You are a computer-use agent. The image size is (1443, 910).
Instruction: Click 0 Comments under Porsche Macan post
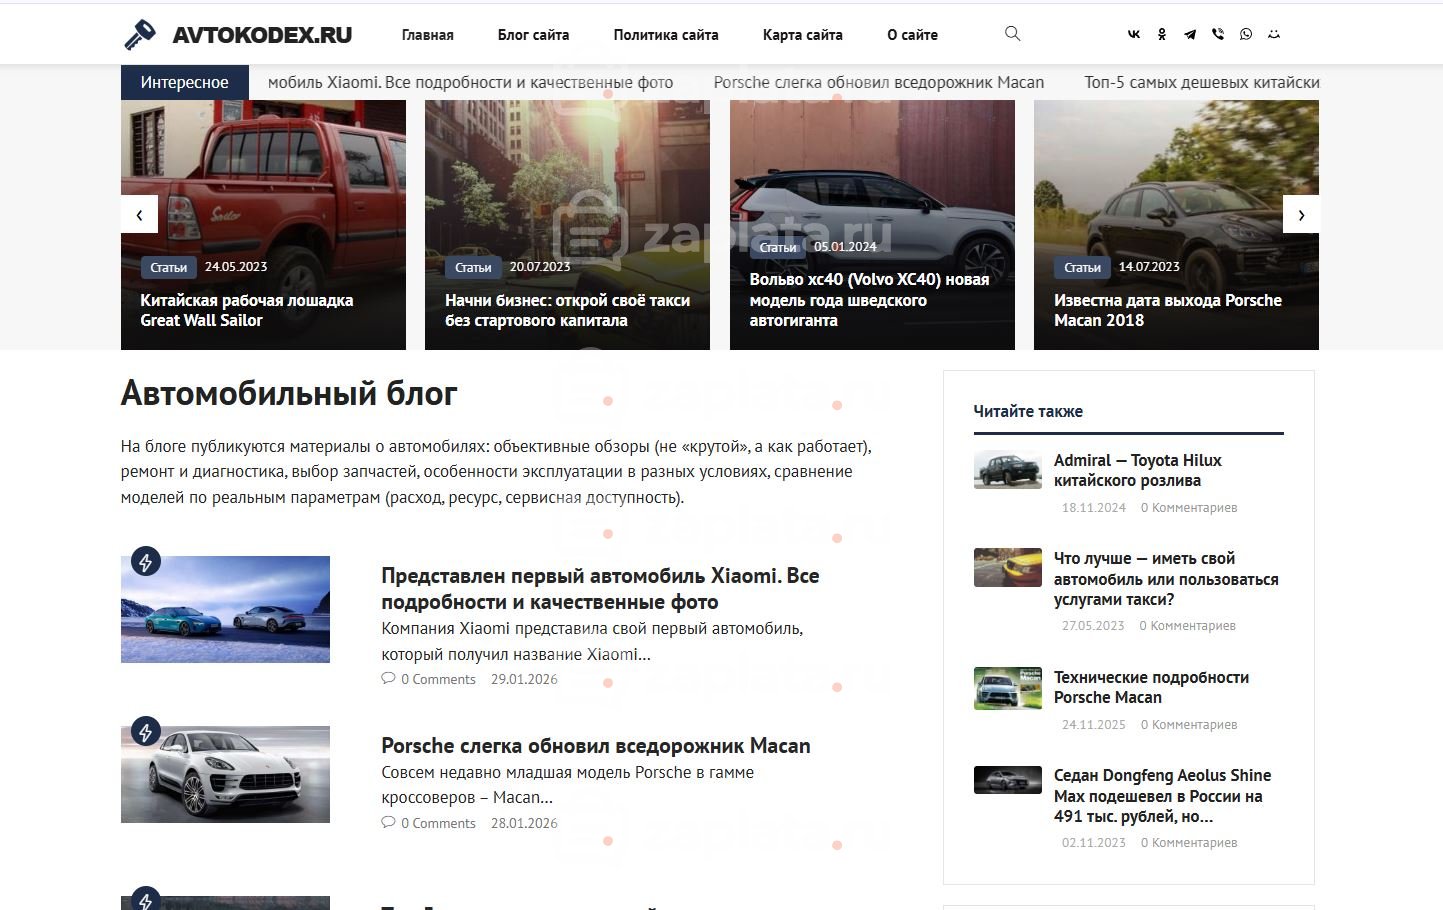point(438,823)
